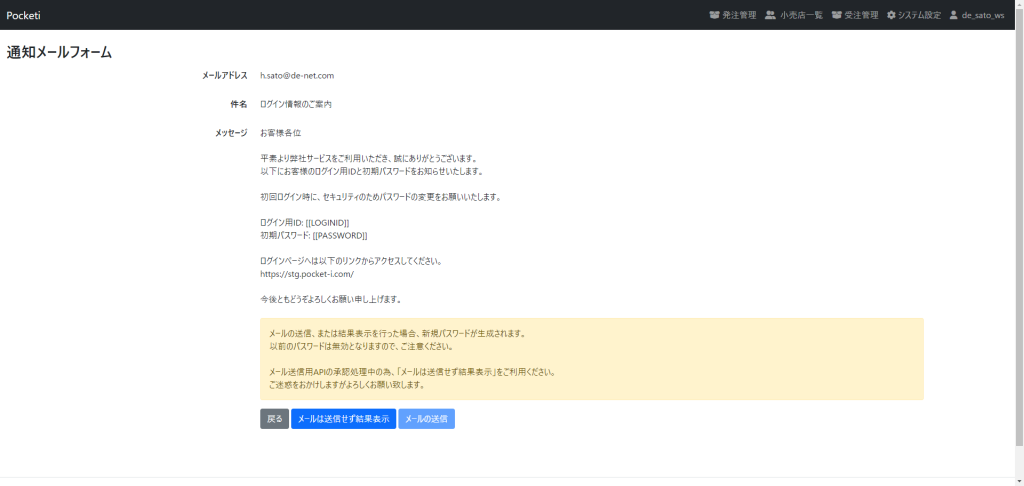
Task: Click the 件名 field label
Action: click(x=239, y=105)
